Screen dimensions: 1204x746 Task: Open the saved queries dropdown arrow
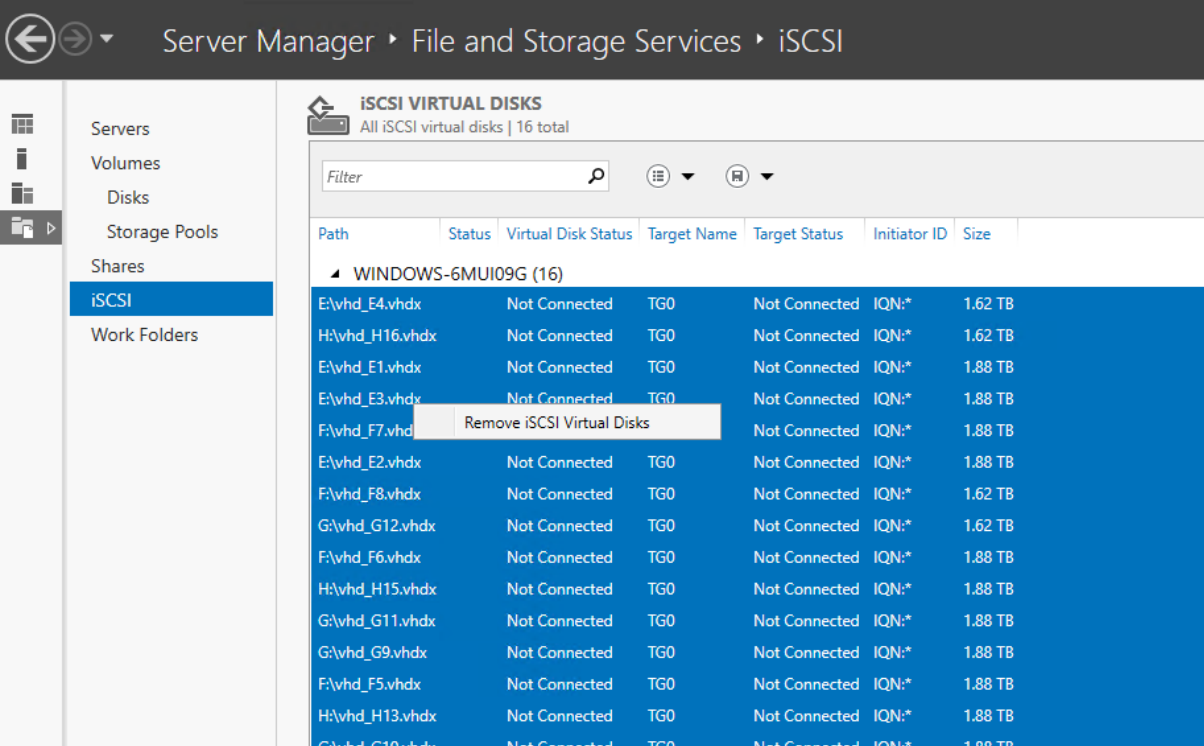pos(767,177)
